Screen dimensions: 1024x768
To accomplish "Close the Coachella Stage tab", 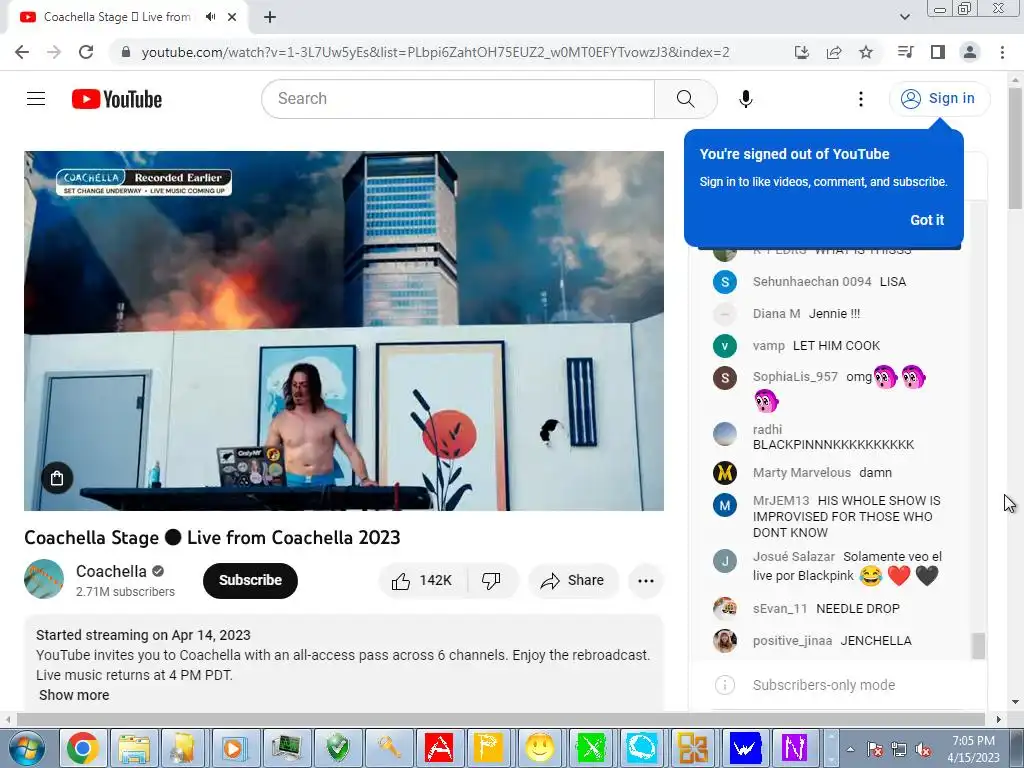I will 232,17.
